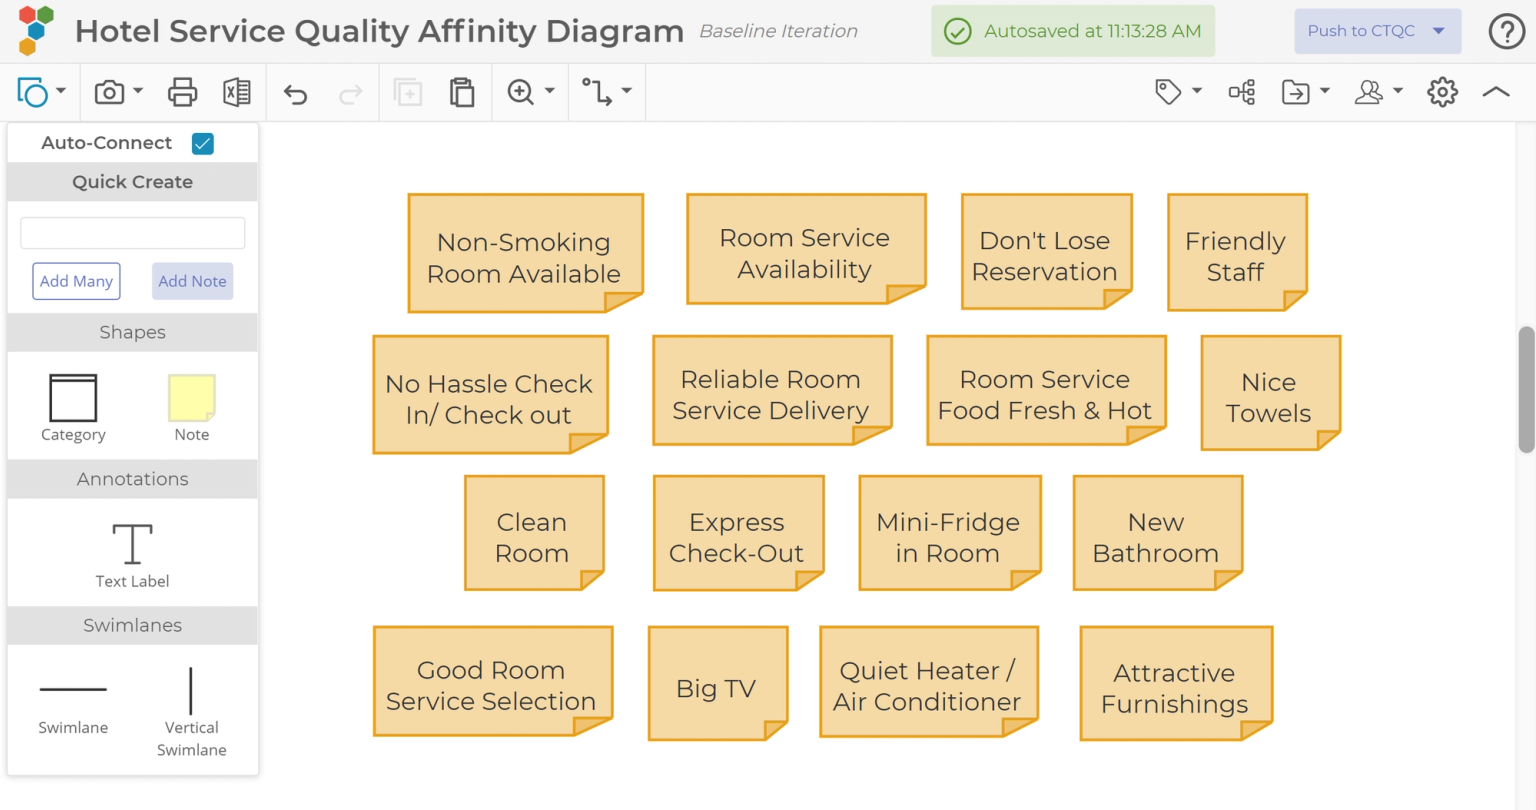Select the Clean Room sticky note
The width and height of the screenshot is (1536, 810).
533,532
